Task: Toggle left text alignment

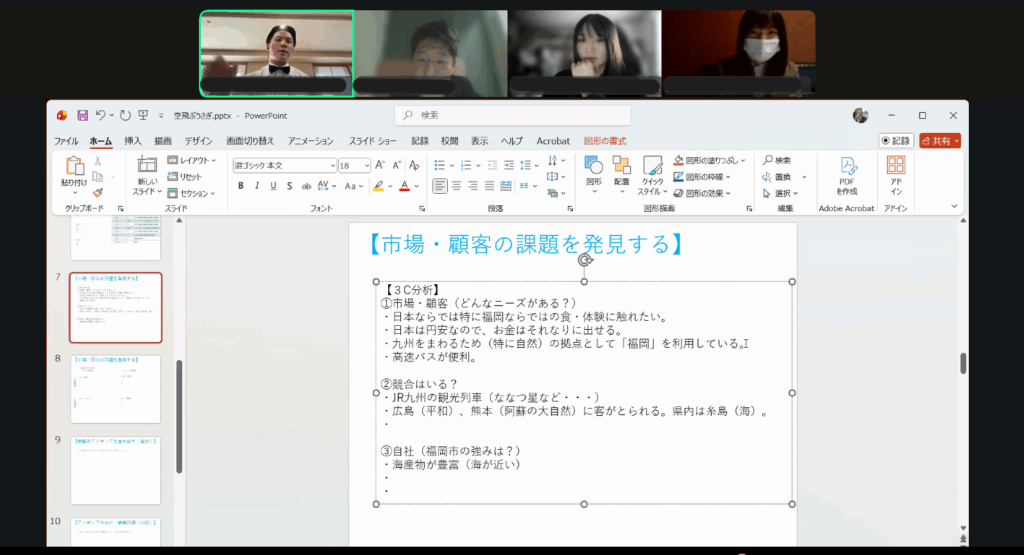Action: [439, 186]
